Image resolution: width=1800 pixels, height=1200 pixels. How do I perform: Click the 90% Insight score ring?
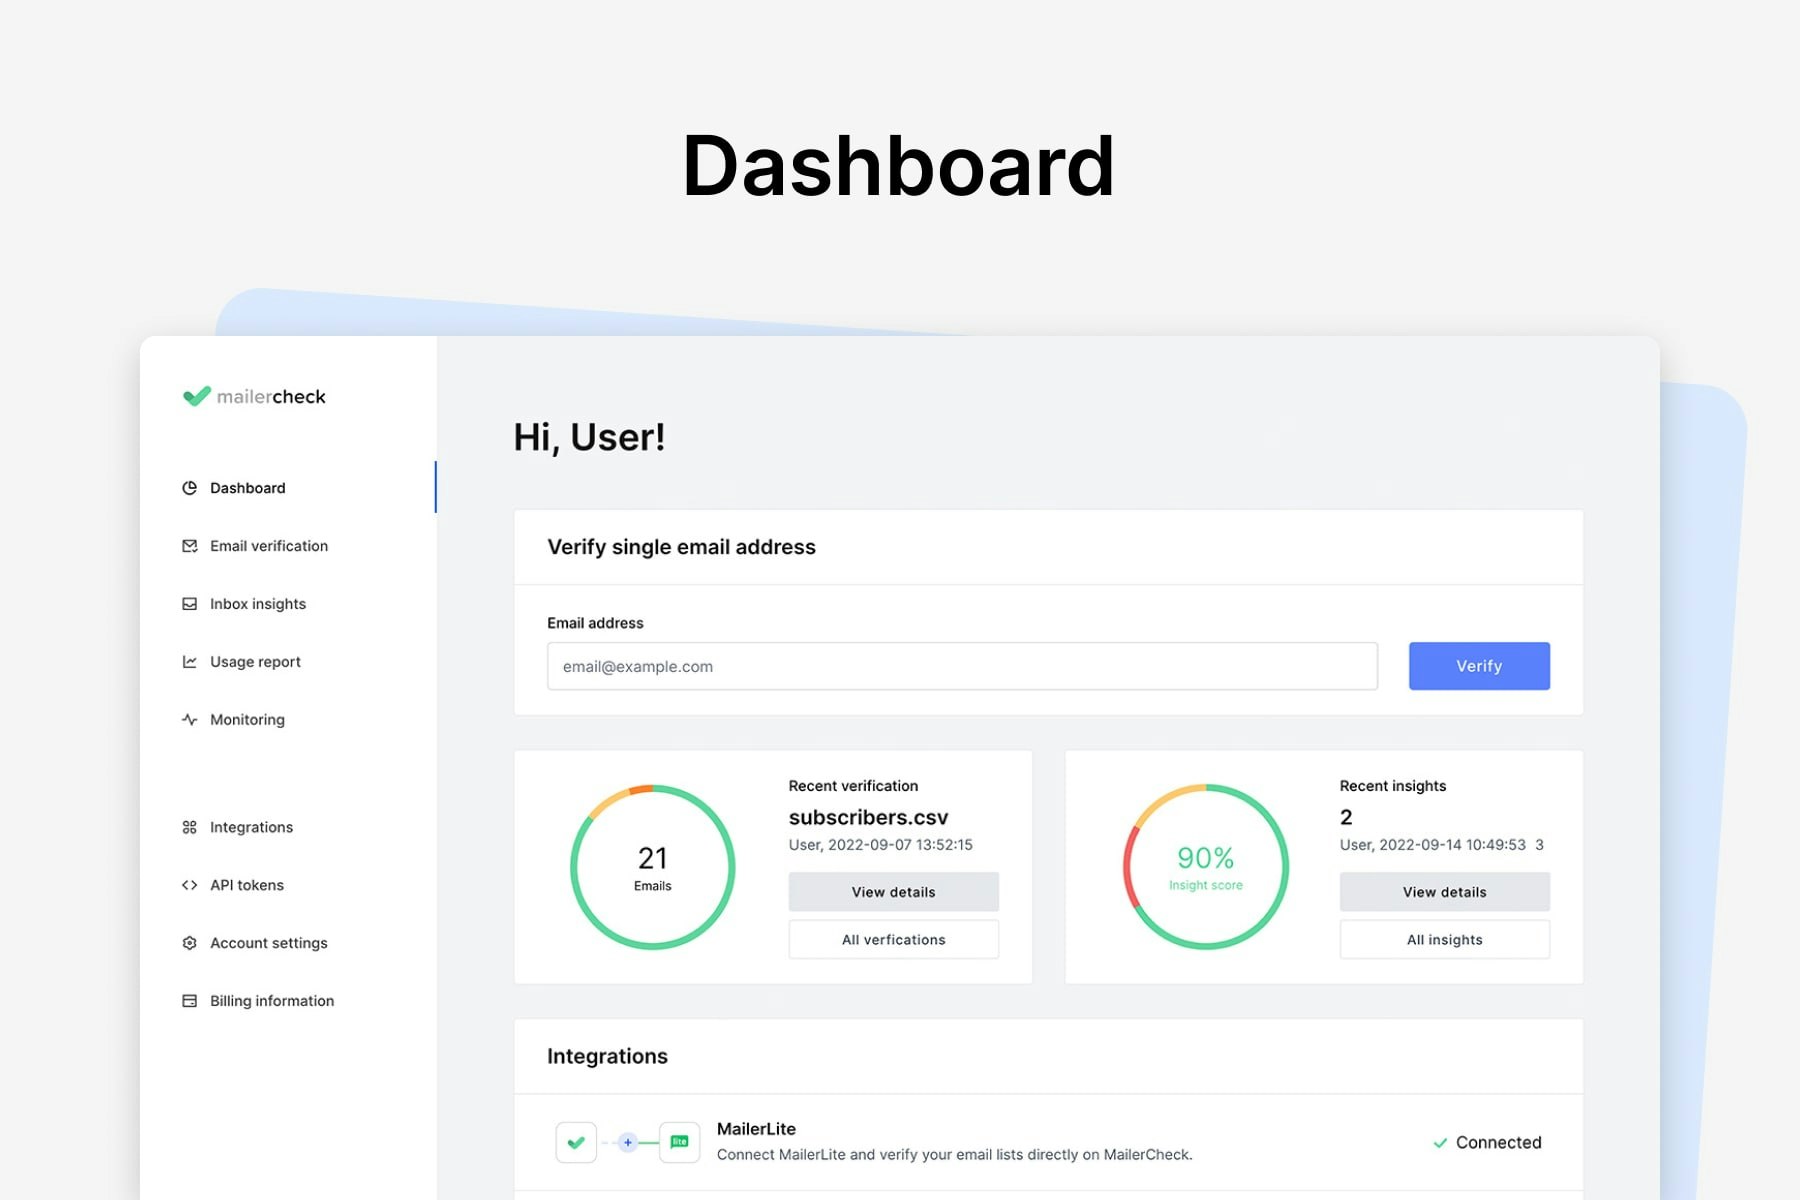click(x=1206, y=867)
